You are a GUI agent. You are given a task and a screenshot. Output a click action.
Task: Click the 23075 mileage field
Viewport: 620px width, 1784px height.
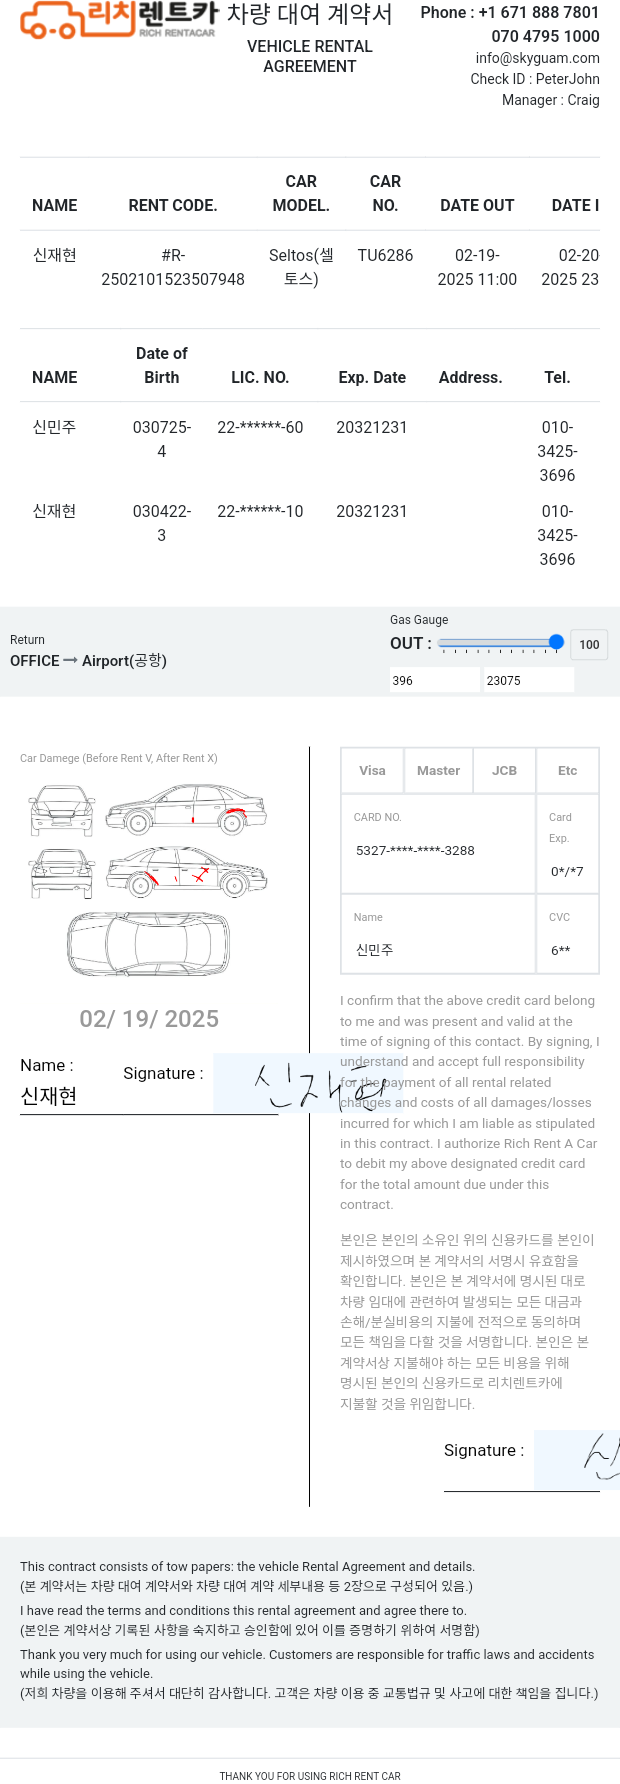[x=529, y=680]
